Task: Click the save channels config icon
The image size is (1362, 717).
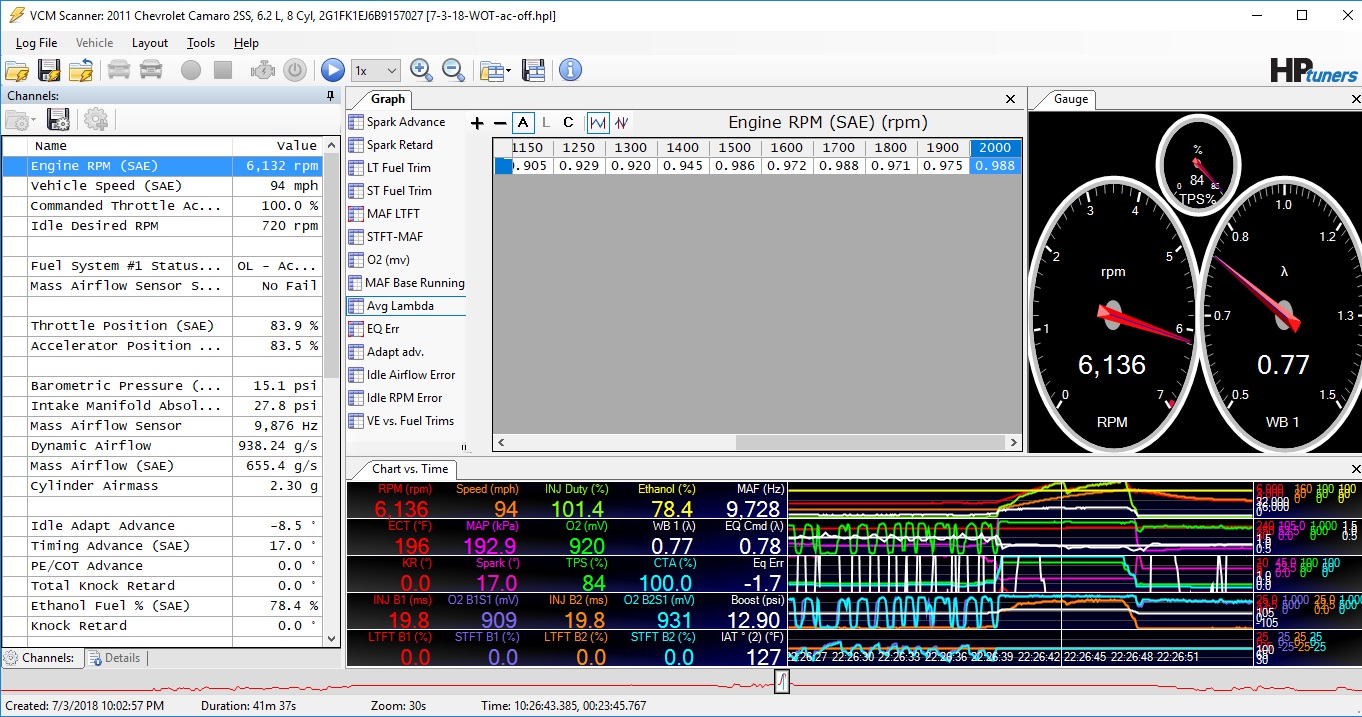Action: (x=58, y=120)
